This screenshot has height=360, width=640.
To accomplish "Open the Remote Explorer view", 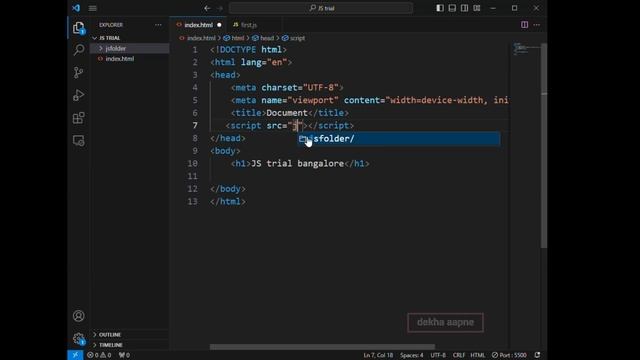I will (x=79, y=141).
